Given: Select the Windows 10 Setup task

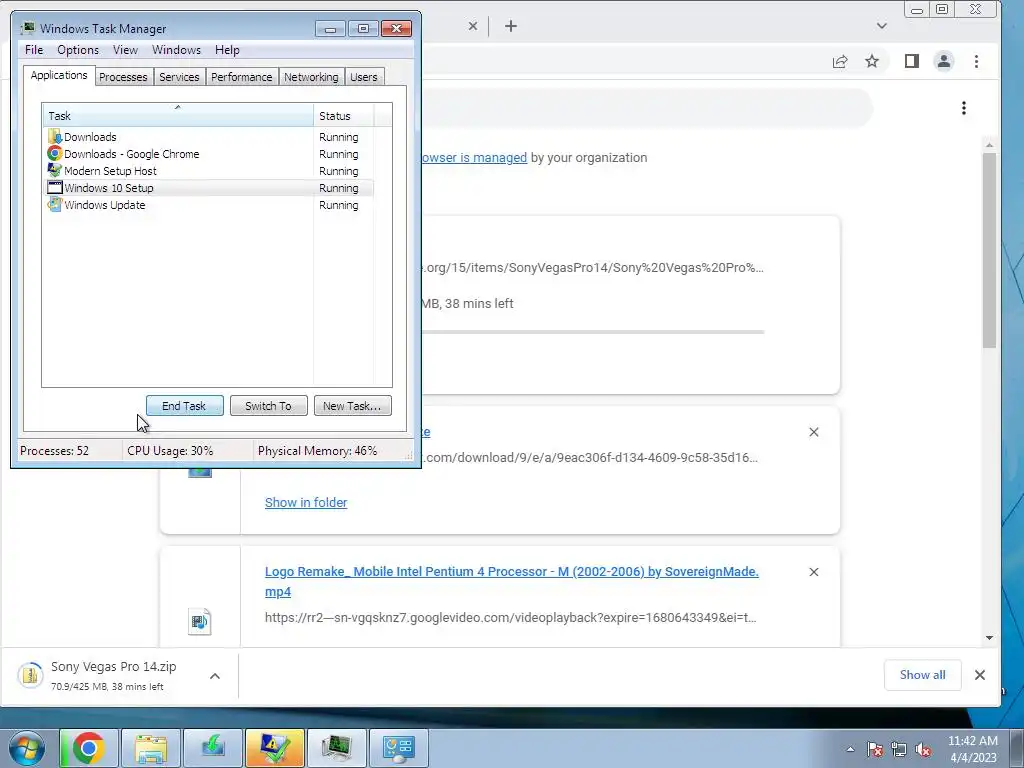Looking at the screenshot, I should coord(209,188).
